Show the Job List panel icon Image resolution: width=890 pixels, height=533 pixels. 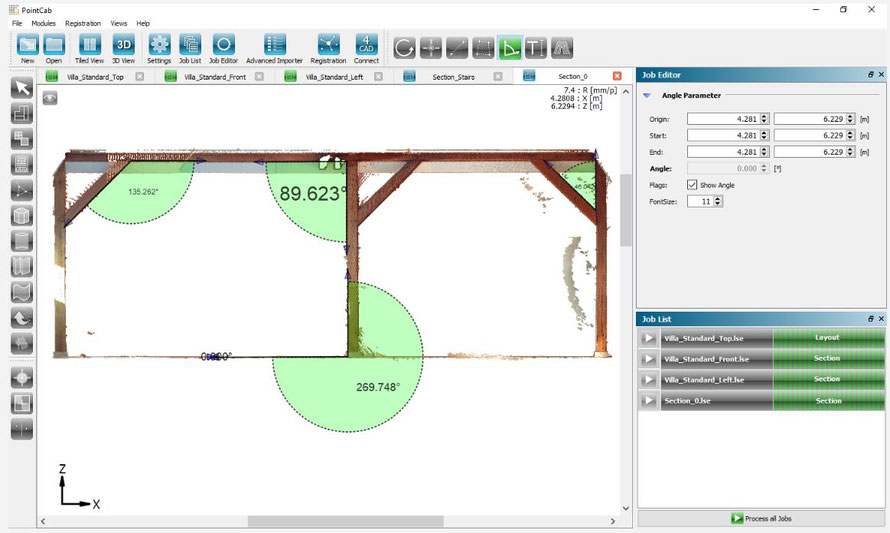[190, 45]
